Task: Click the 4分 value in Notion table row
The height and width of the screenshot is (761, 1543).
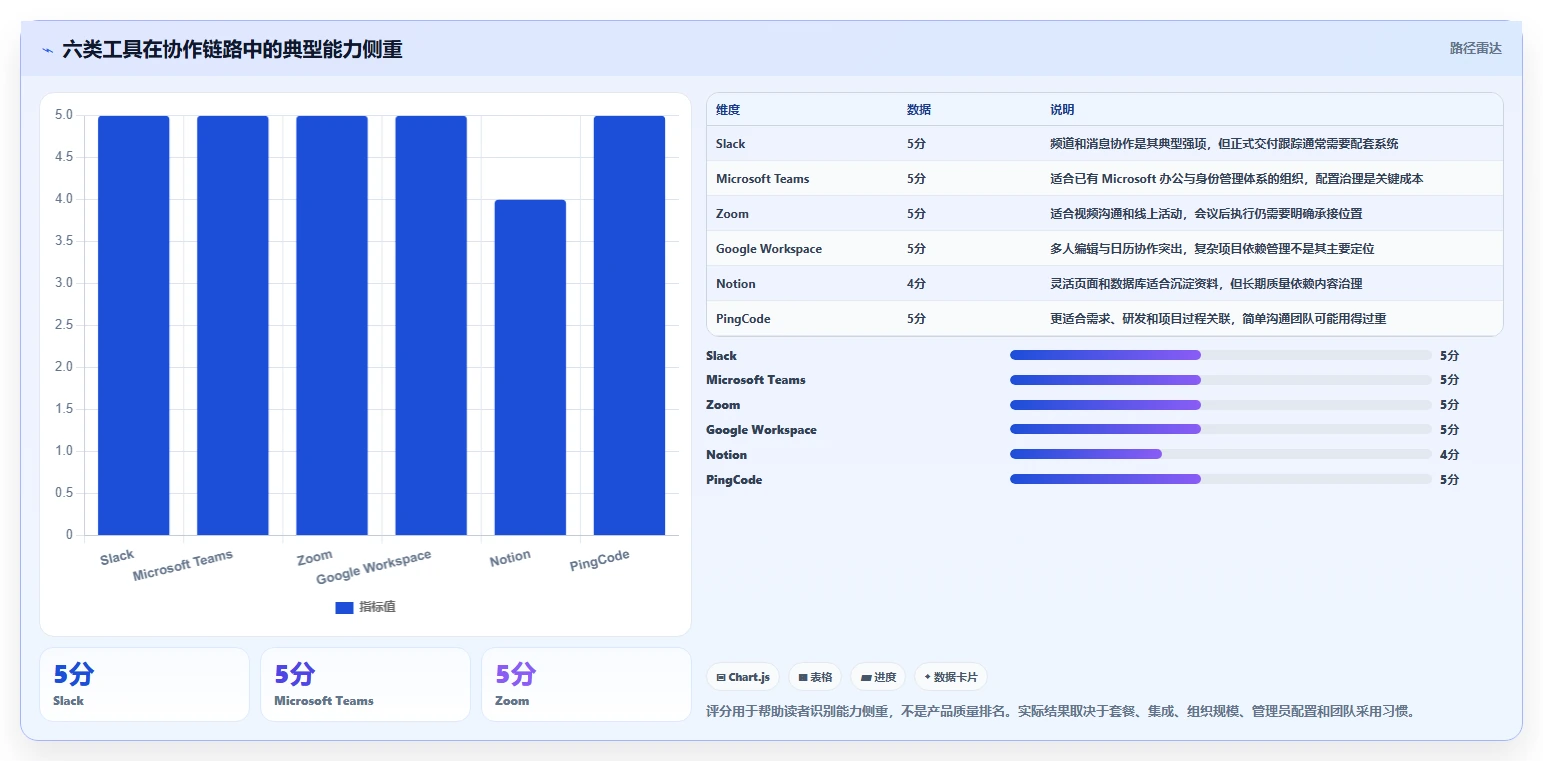Action: click(x=916, y=284)
